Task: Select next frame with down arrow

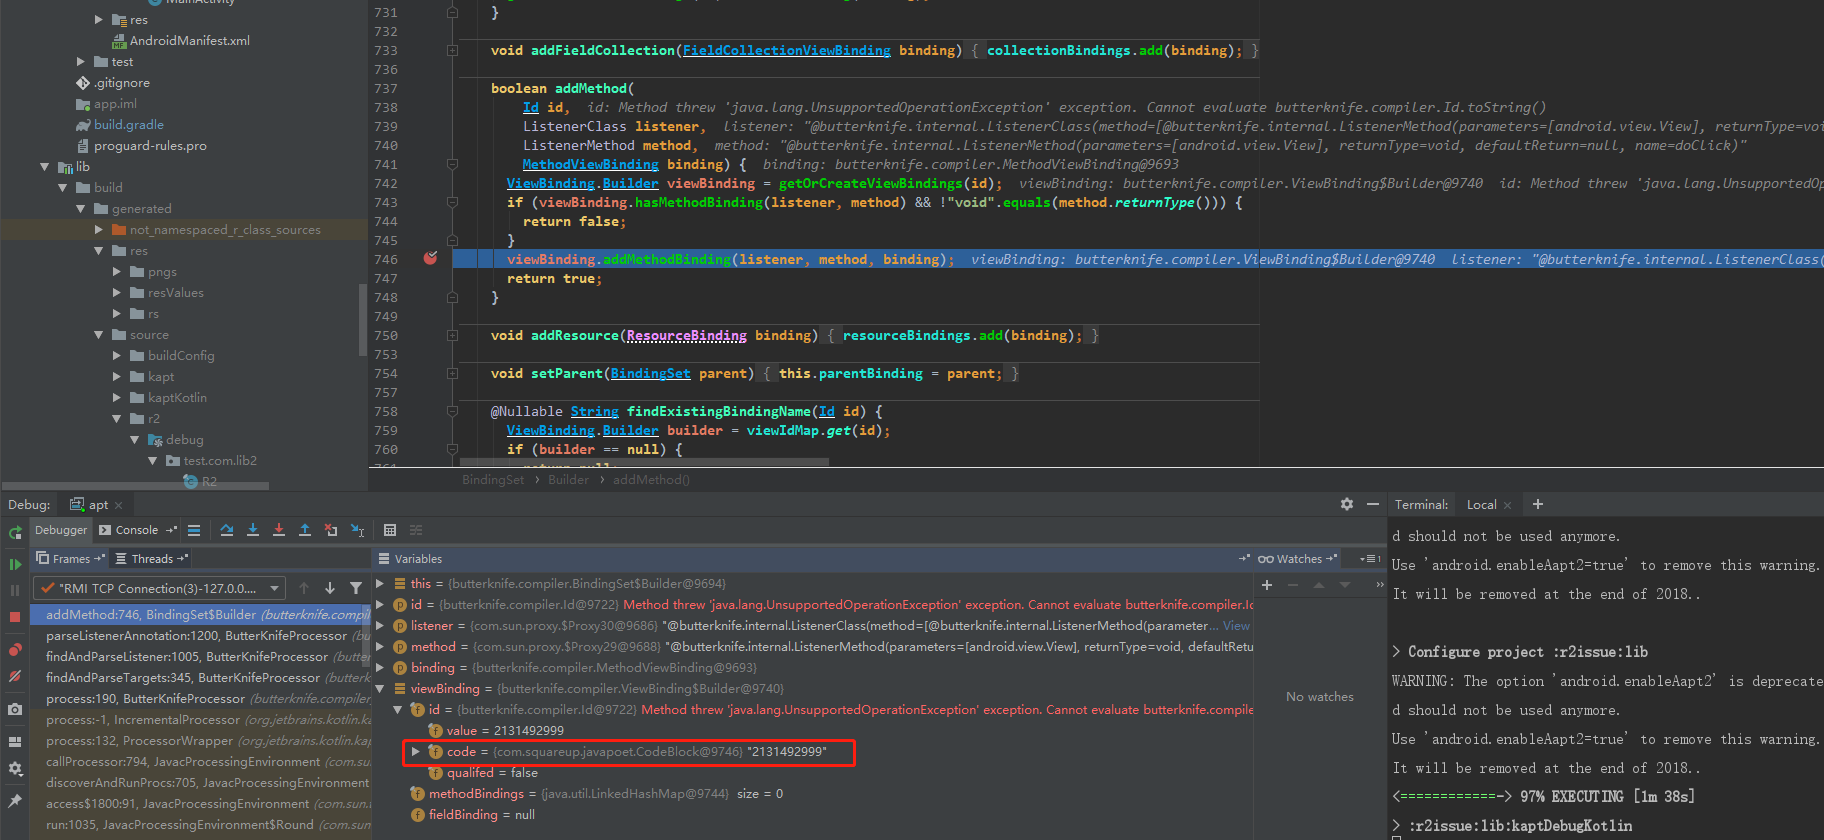Action: (x=330, y=588)
